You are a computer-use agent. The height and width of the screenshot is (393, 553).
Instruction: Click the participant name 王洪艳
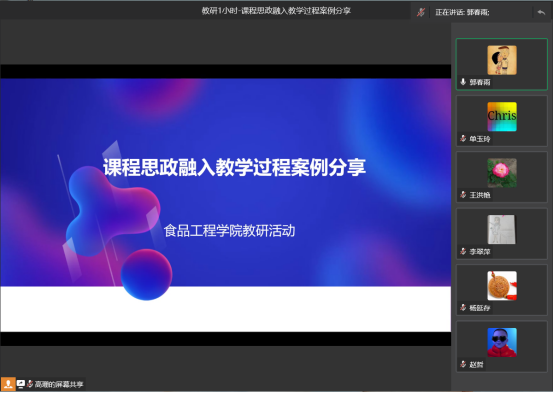(x=480, y=195)
